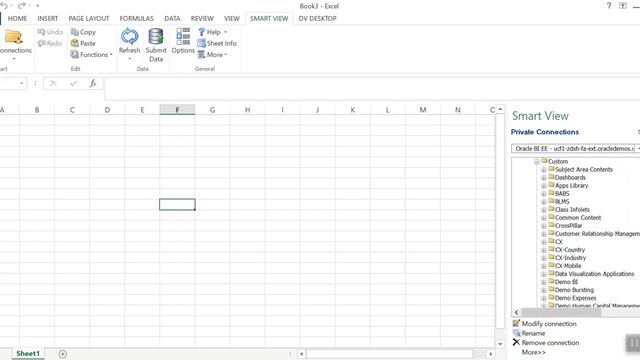
Task: Expand the Class Infolets folder node
Action: coord(544,210)
